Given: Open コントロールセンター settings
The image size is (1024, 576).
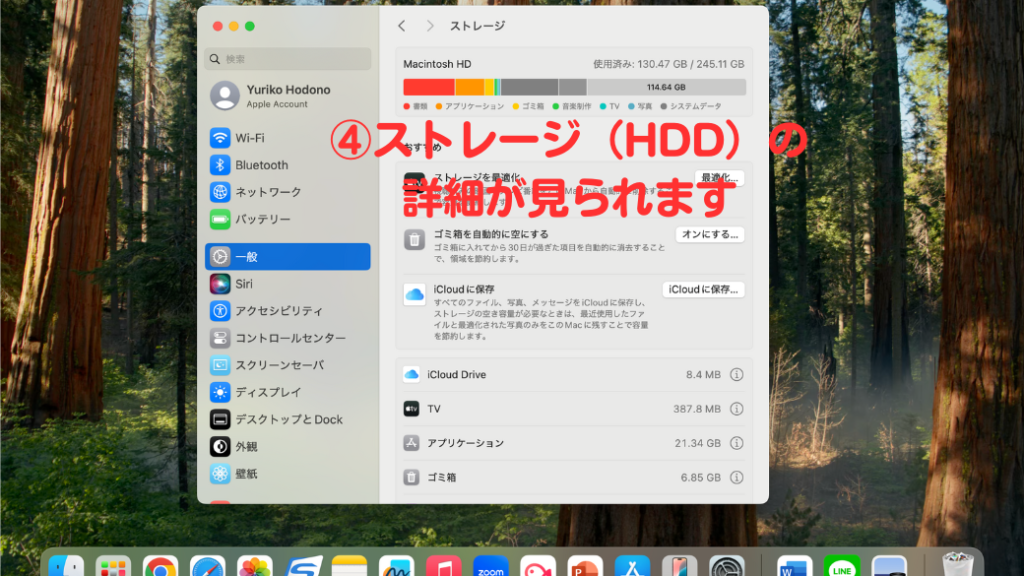Looking at the screenshot, I should pos(289,338).
